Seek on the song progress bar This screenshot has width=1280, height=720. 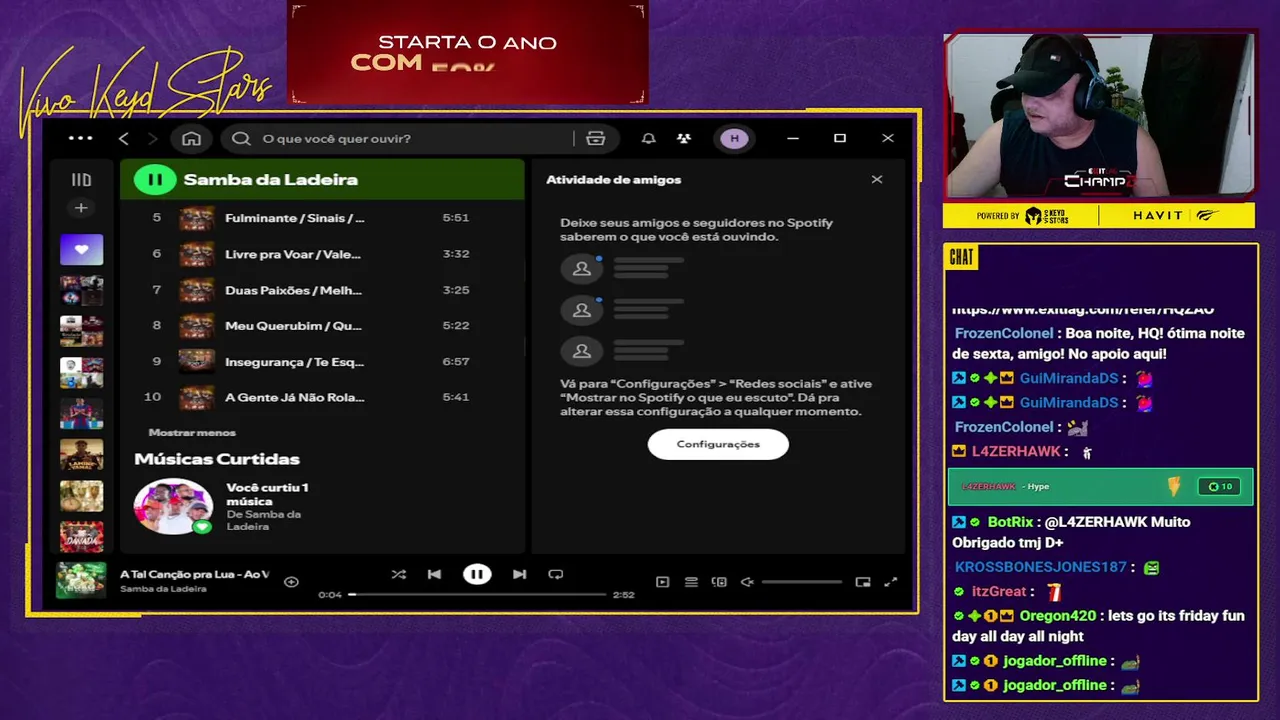click(x=478, y=594)
